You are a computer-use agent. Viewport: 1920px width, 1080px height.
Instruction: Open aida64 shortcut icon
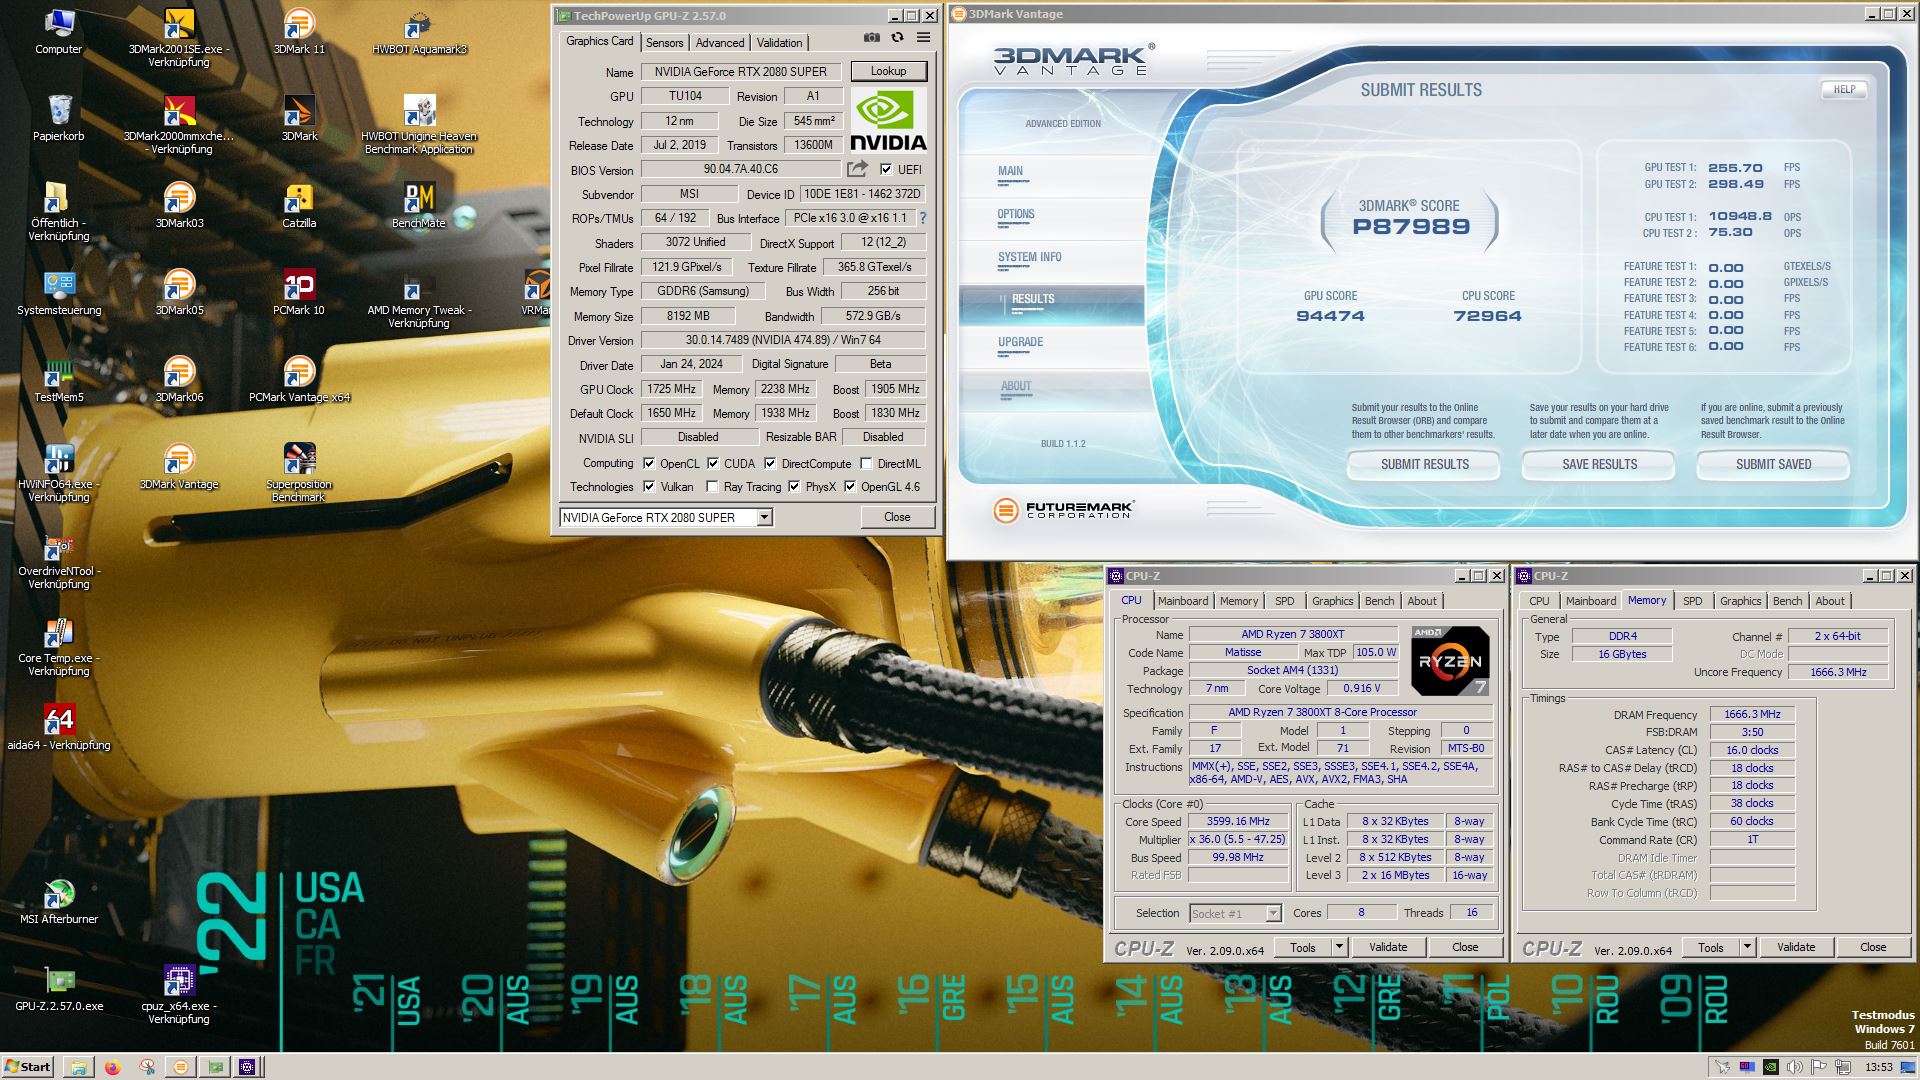(x=59, y=727)
